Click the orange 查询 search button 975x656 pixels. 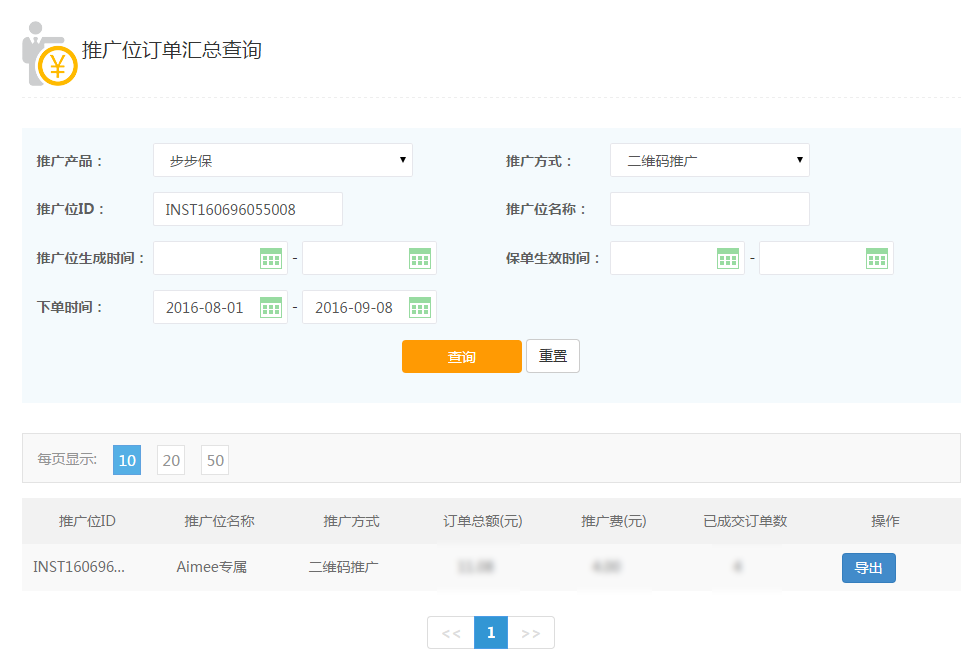(x=461, y=357)
